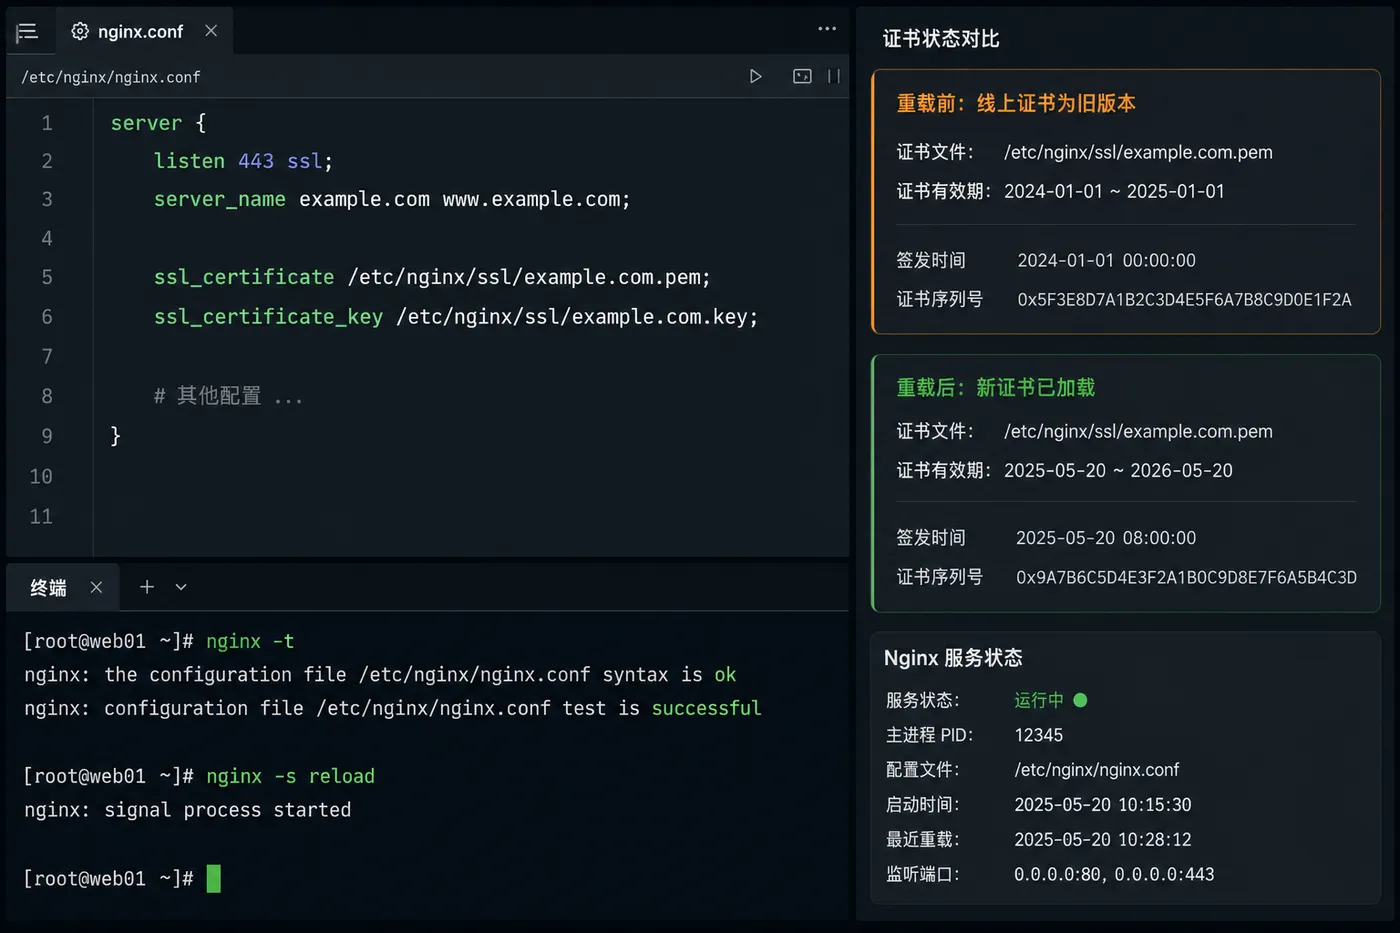This screenshot has width=1400, height=933.
Task: Close the nginx.conf editor tab
Action: 211,31
